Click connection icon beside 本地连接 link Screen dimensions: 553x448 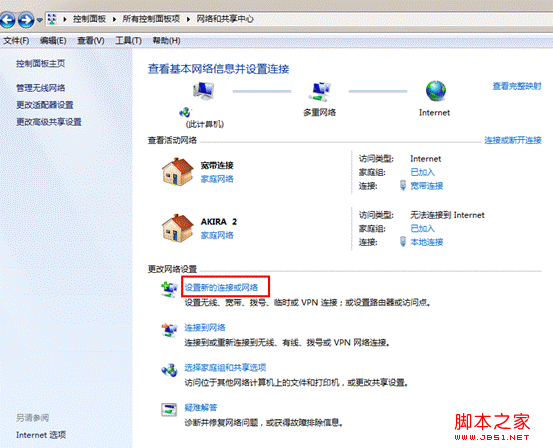[x=403, y=242]
